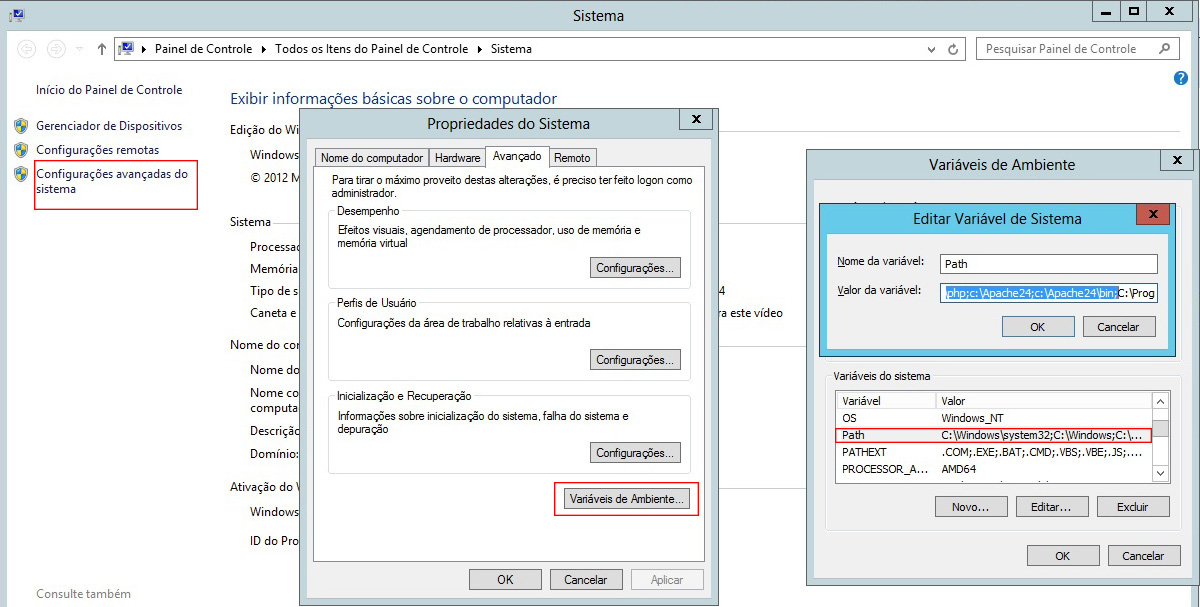Click the Variáveis de Ambiente button
1200x607 pixels.
point(626,498)
